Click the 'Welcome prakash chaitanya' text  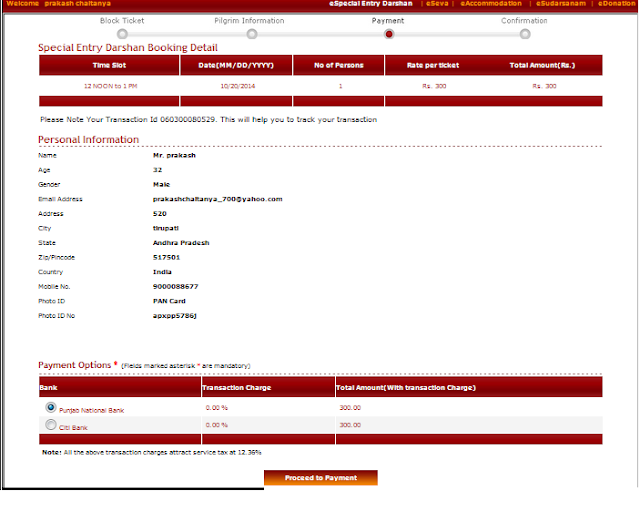click(x=58, y=4)
